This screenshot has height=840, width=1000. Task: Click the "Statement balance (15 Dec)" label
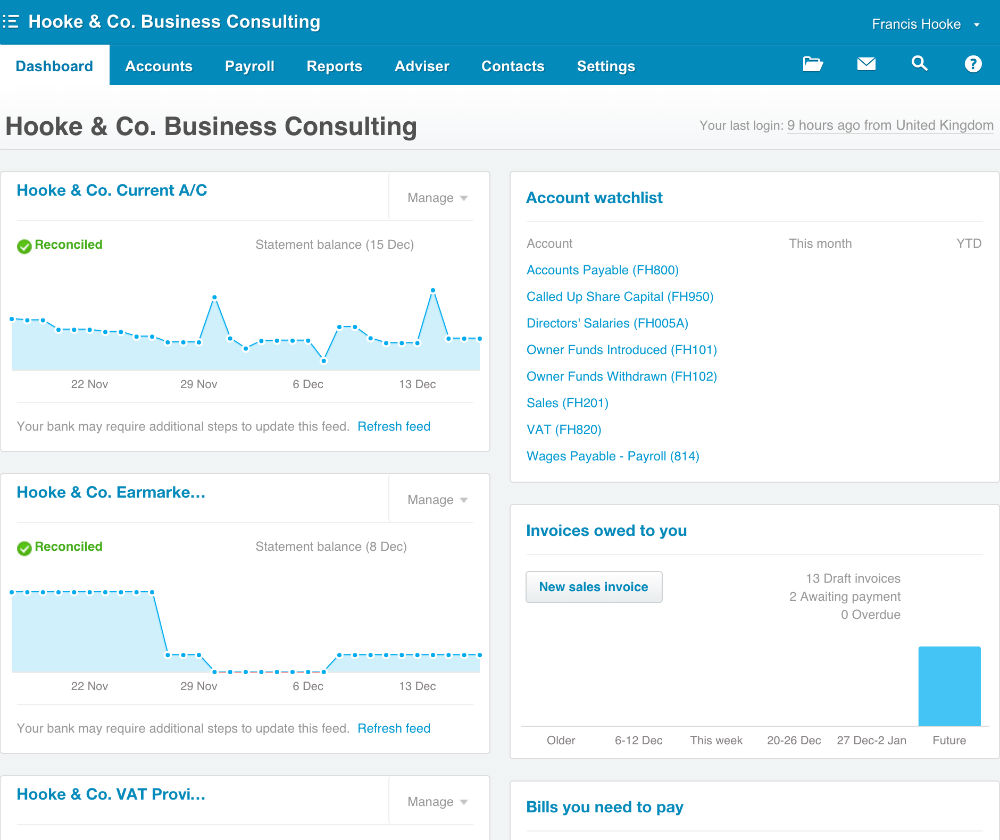pyautogui.click(x=335, y=245)
